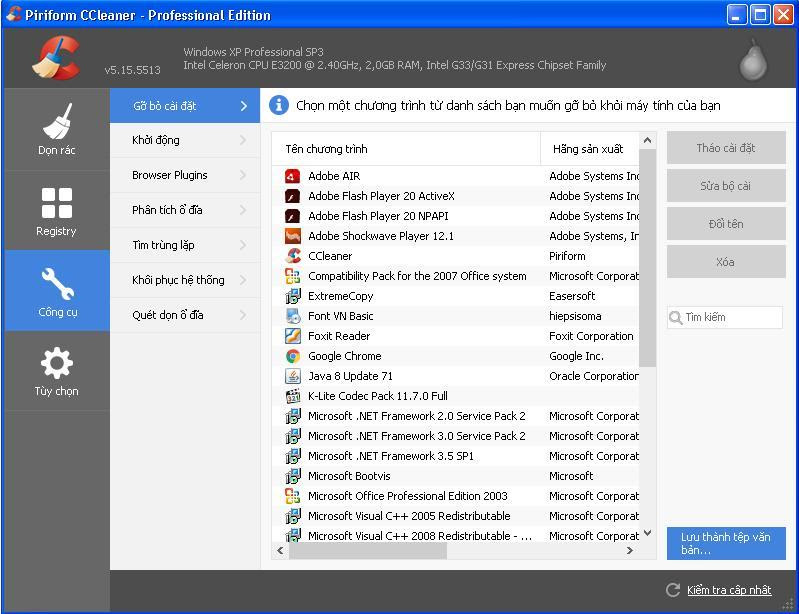Screen dimensions: 799x614
Task: Select Adobe Shockwave Player 12.1 icon
Action: (292, 236)
